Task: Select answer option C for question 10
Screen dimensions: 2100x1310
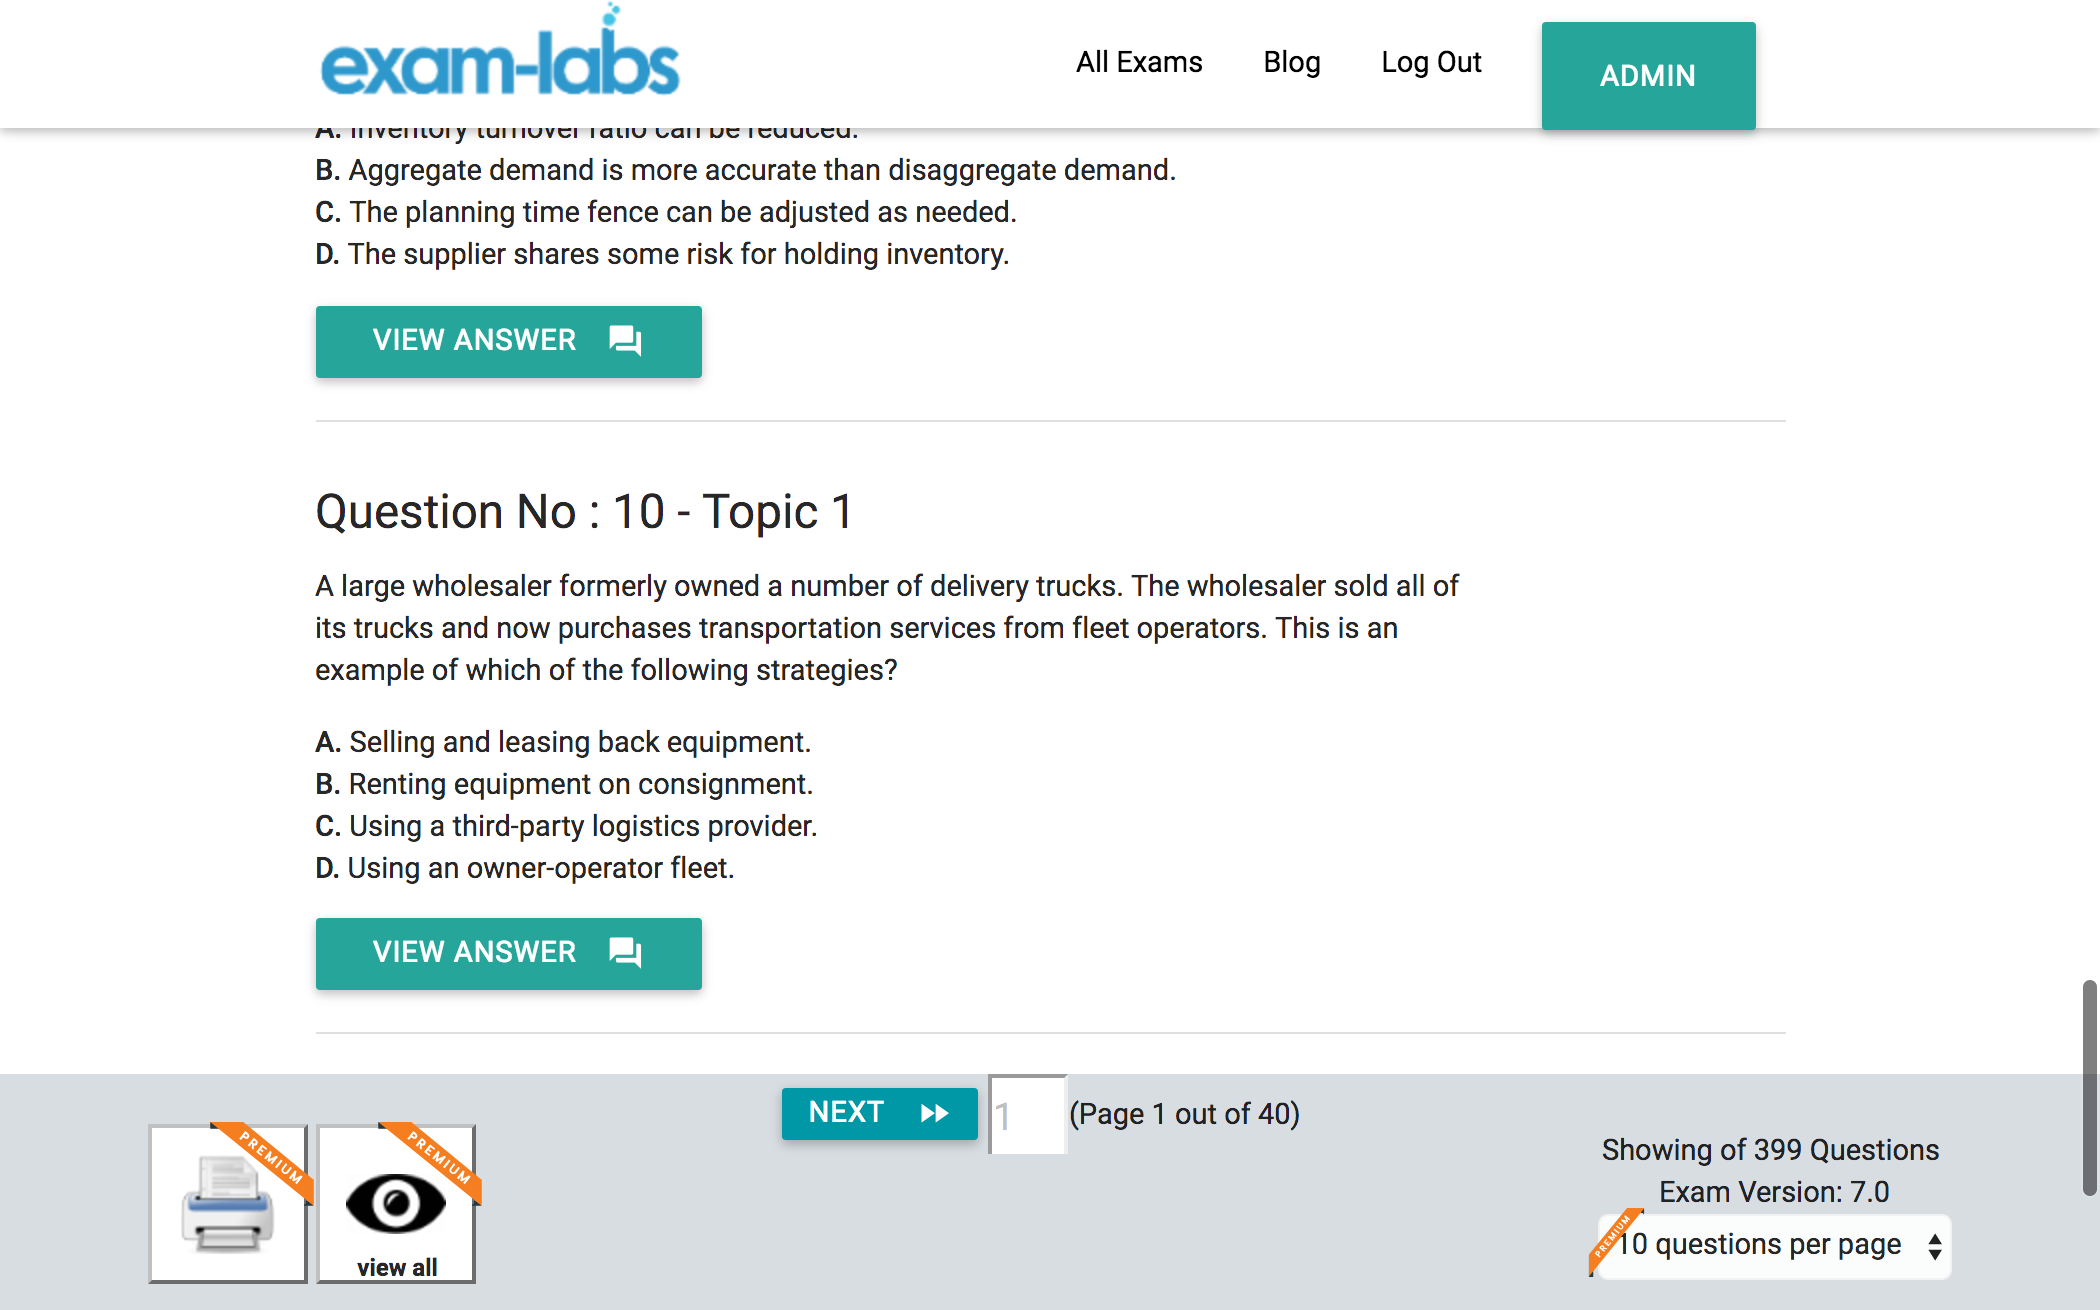Action: coord(566,826)
